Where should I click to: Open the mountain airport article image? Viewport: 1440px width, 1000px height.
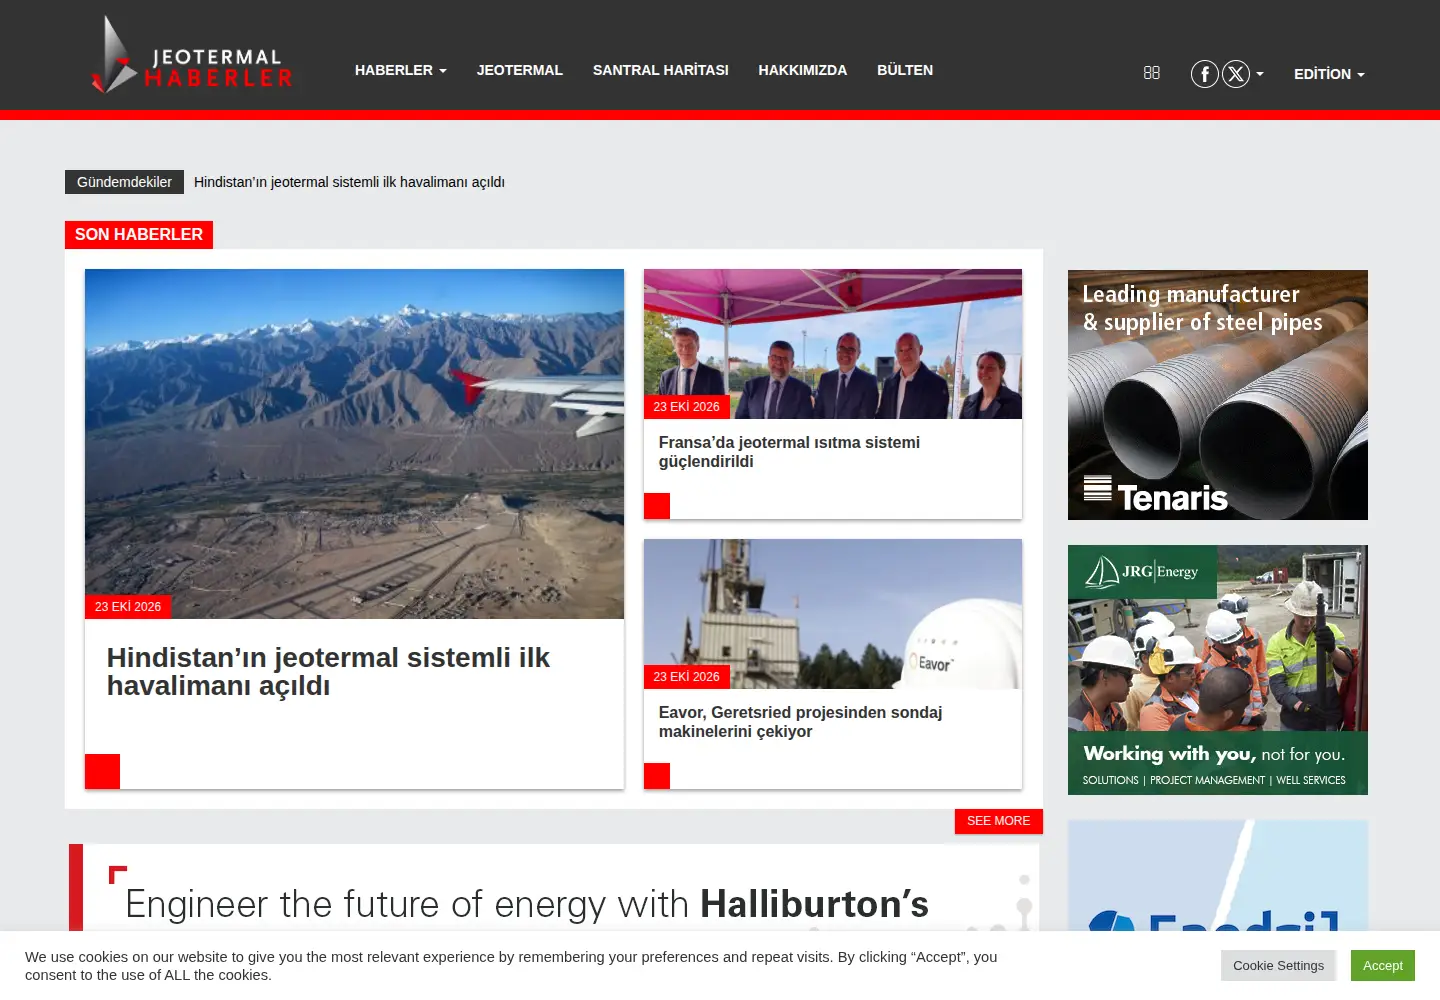click(x=354, y=444)
